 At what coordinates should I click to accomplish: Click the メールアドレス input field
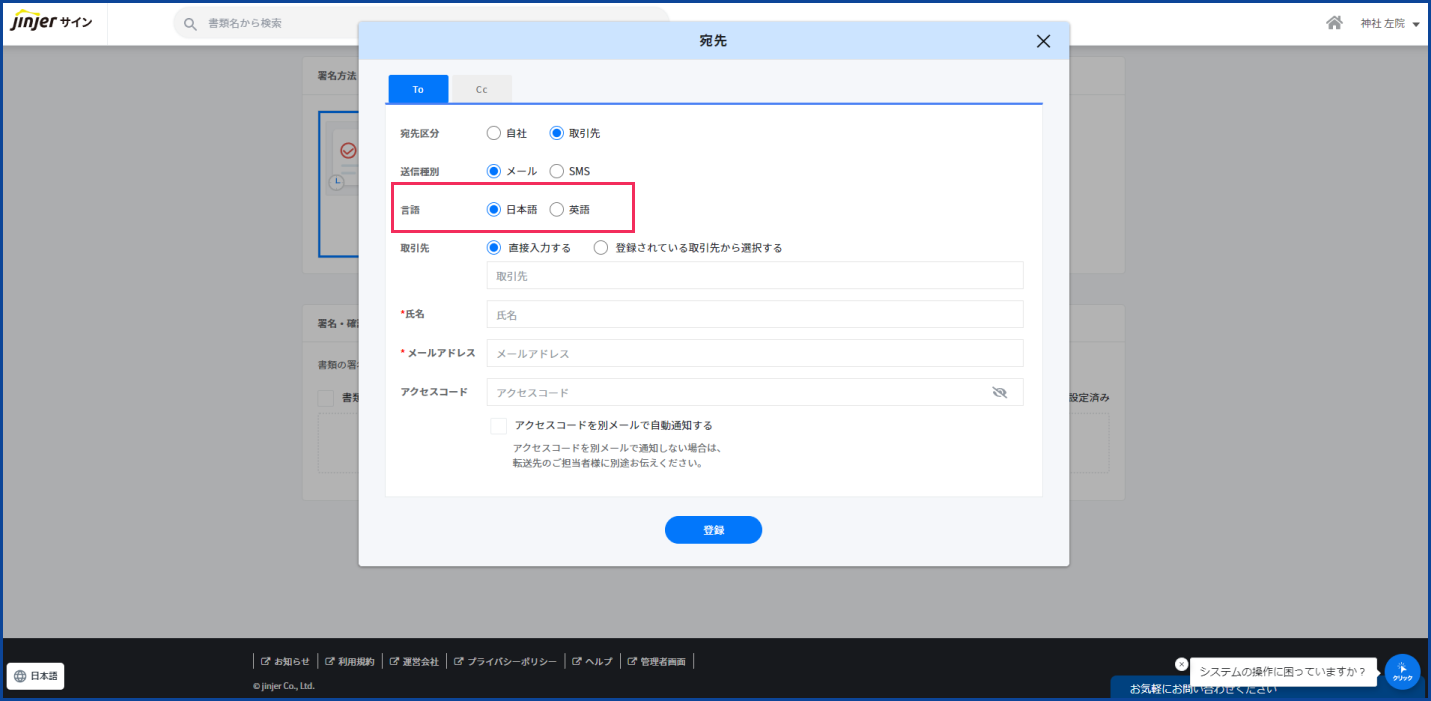click(x=754, y=354)
